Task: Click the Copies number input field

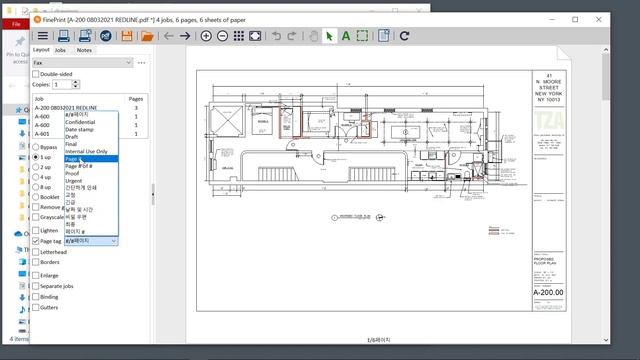Action: tap(62, 84)
